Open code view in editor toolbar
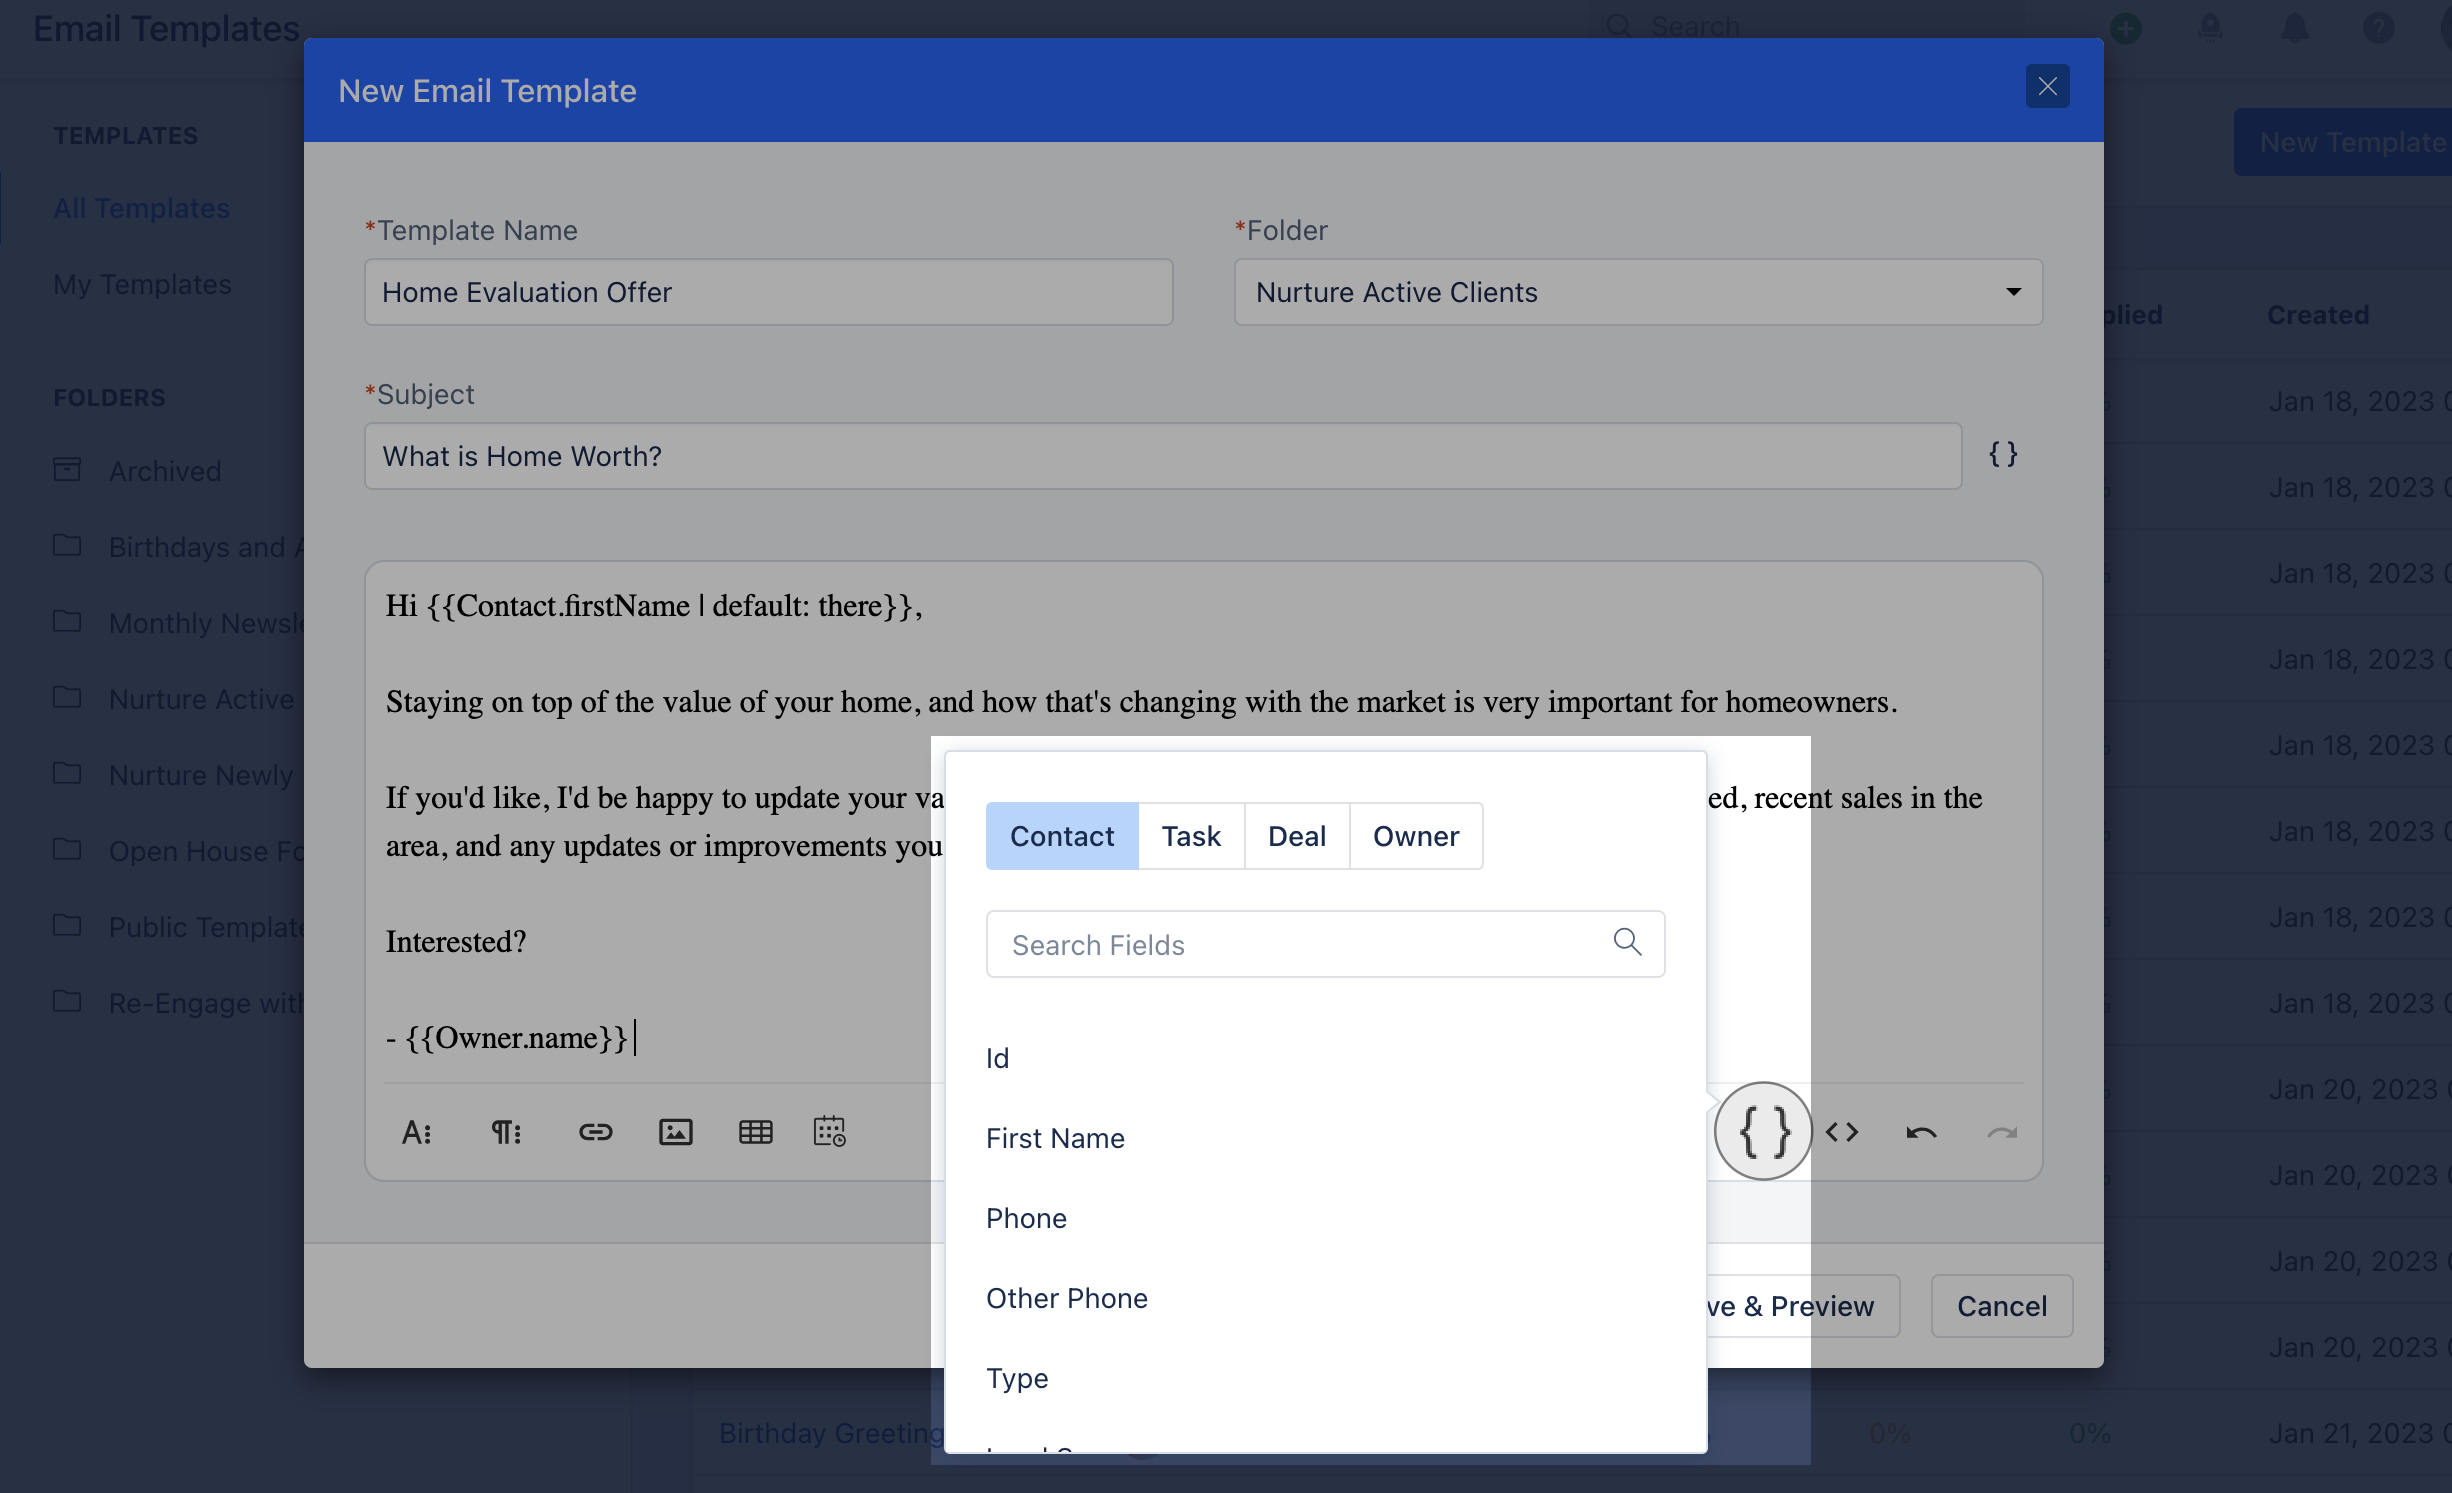The width and height of the screenshot is (2452, 1493). (x=1842, y=1132)
